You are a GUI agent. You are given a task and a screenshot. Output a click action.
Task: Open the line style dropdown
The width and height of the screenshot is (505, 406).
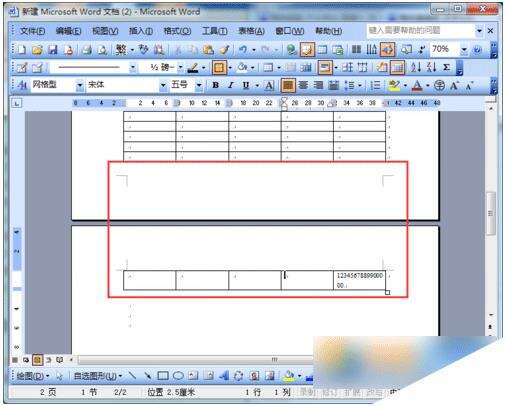(x=133, y=68)
